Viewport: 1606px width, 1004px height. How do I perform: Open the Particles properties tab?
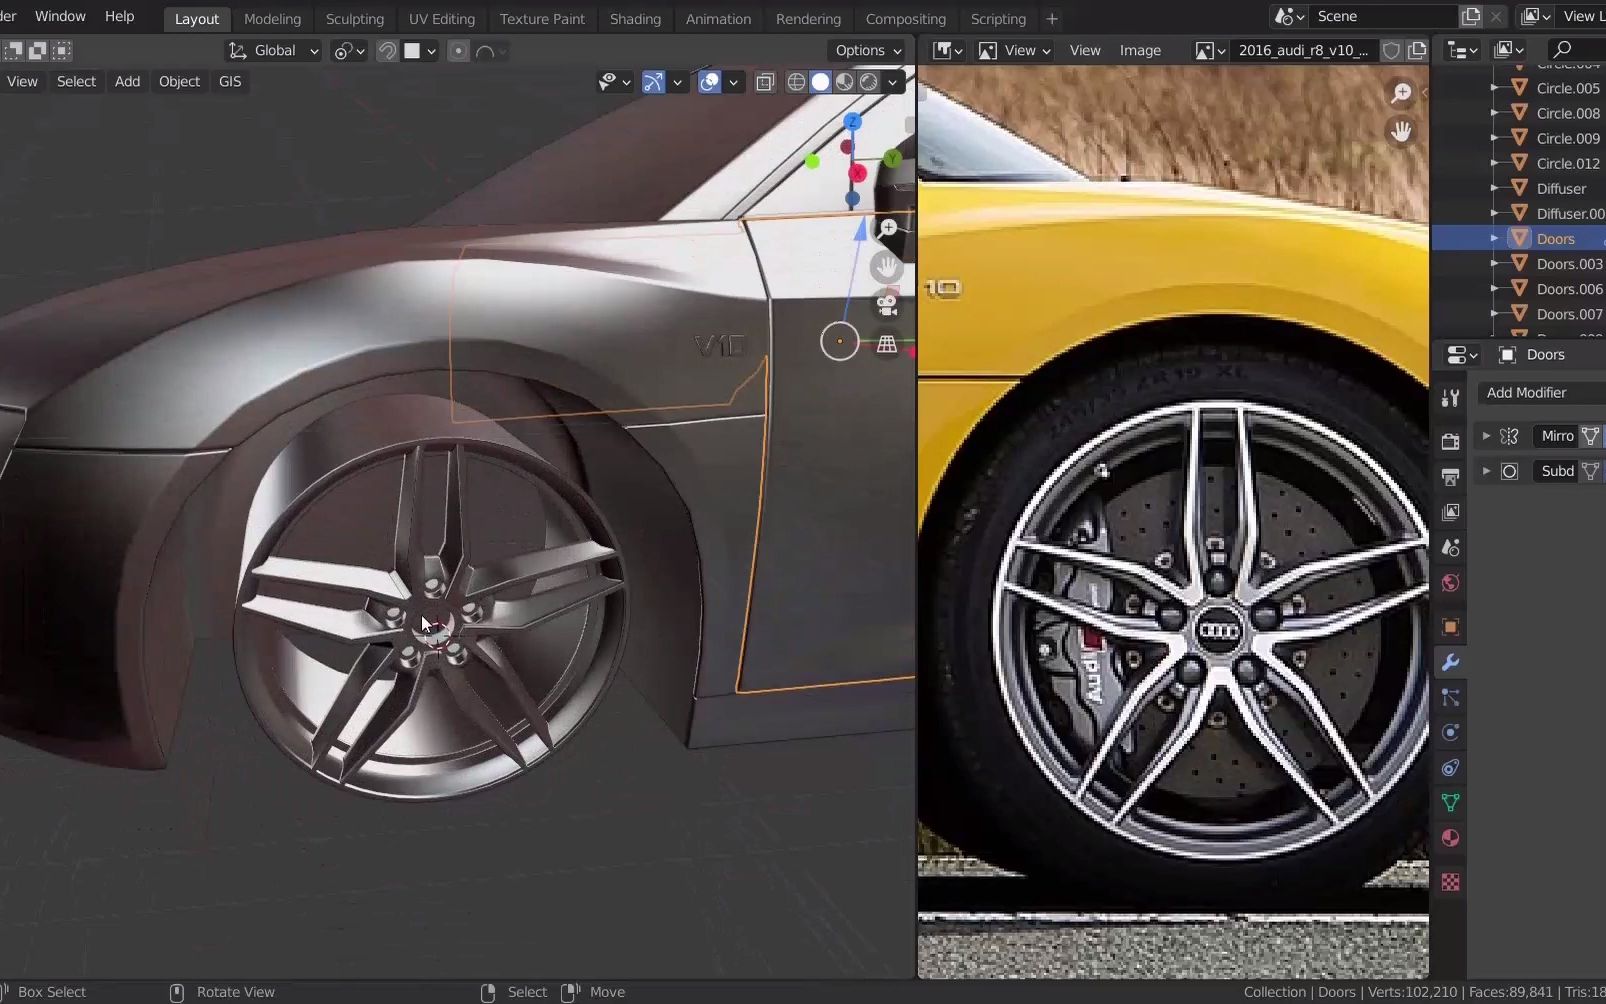[x=1450, y=697]
